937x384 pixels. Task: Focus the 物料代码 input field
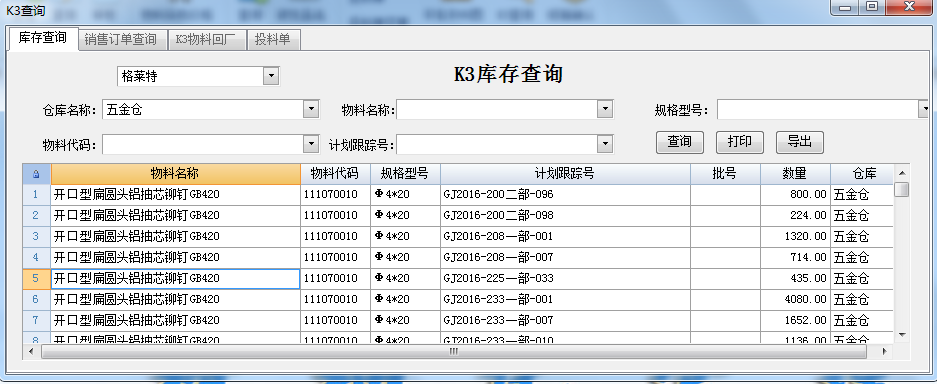(203, 144)
